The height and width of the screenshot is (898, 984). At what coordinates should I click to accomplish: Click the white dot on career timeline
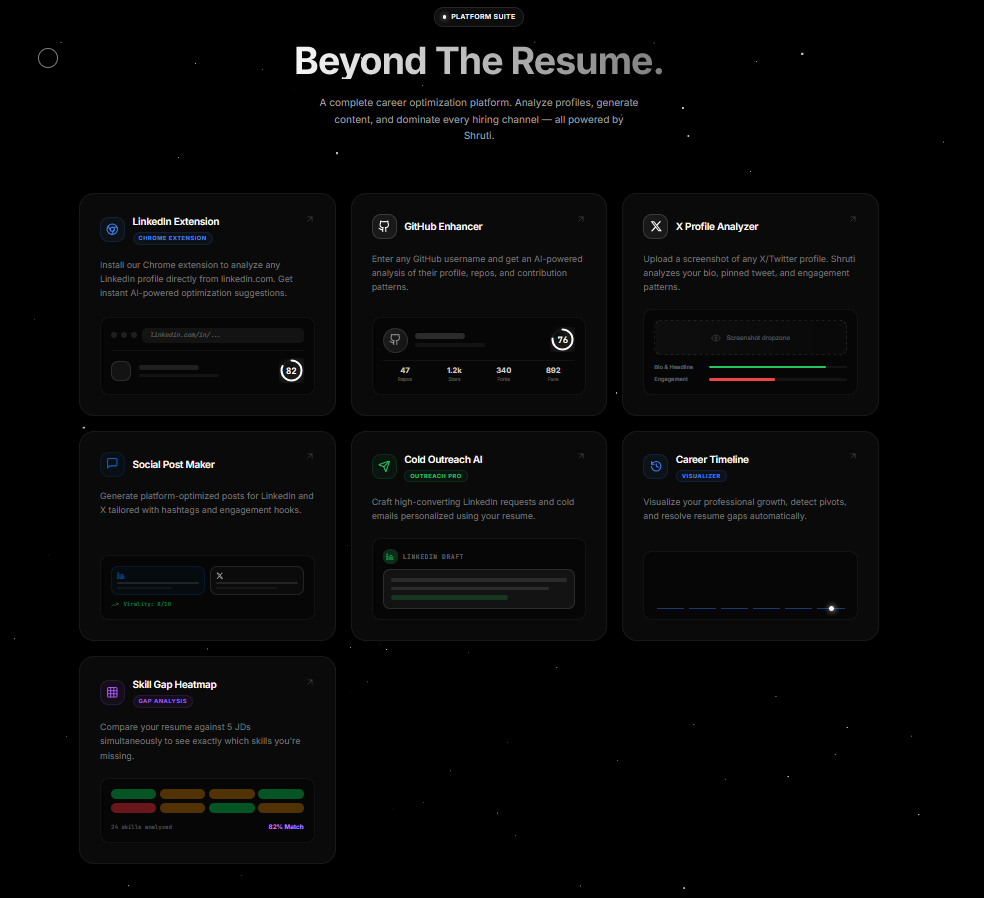coord(832,609)
